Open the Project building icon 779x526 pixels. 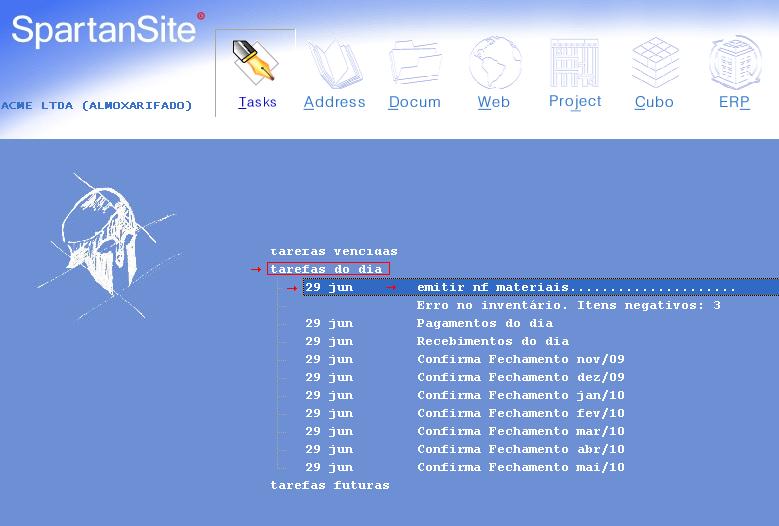(575, 62)
